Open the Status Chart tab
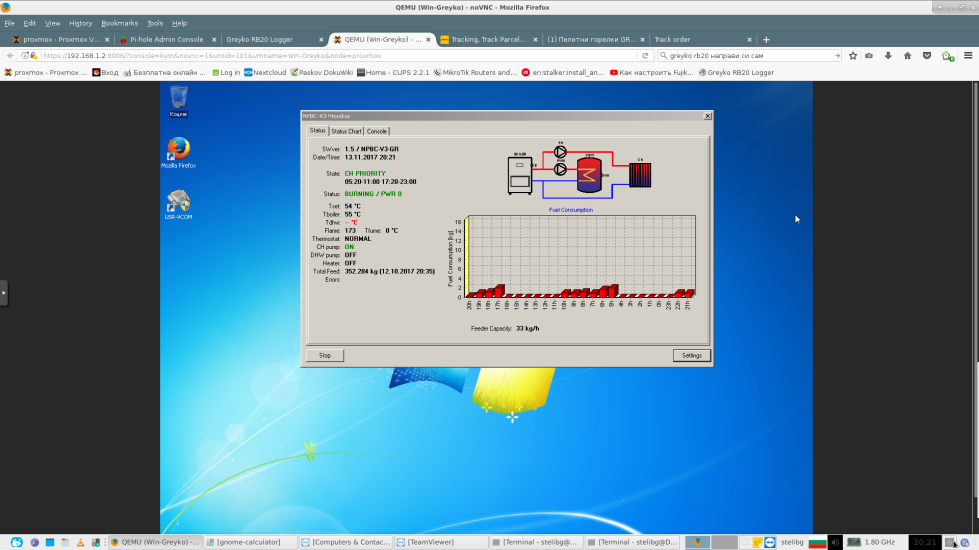 coord(346,131)
